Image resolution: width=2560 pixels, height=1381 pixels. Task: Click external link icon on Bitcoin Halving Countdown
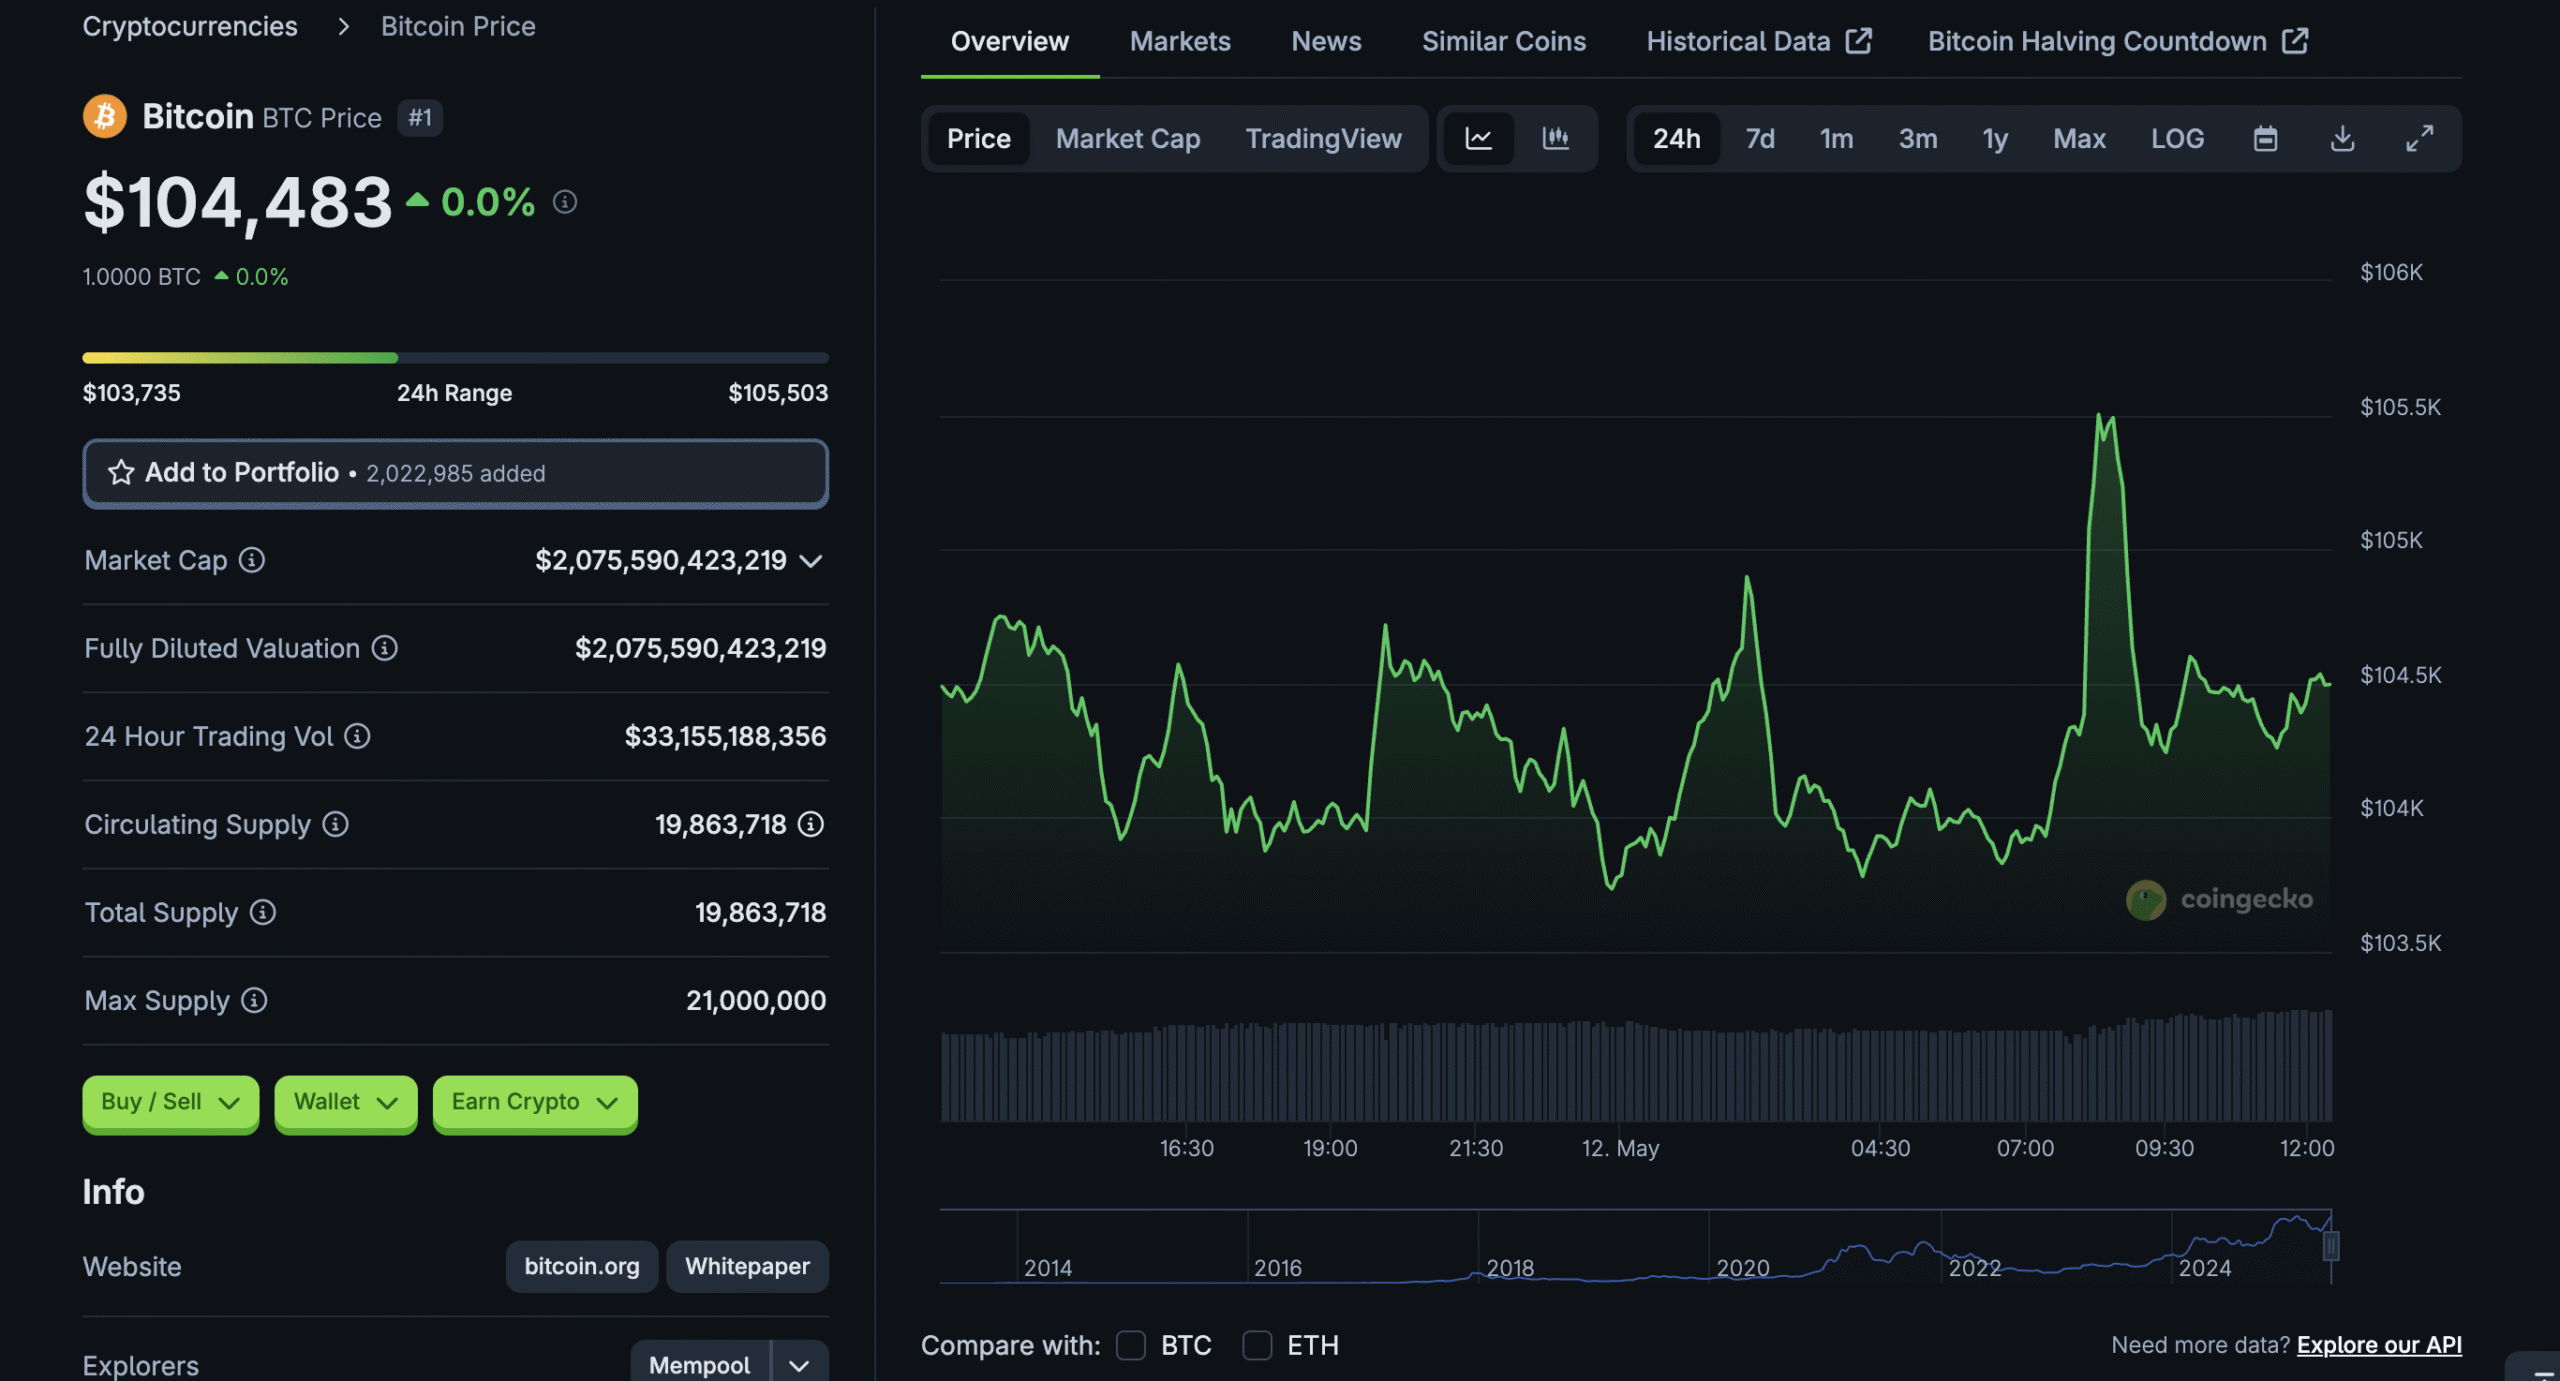(x=2295, y=41)
